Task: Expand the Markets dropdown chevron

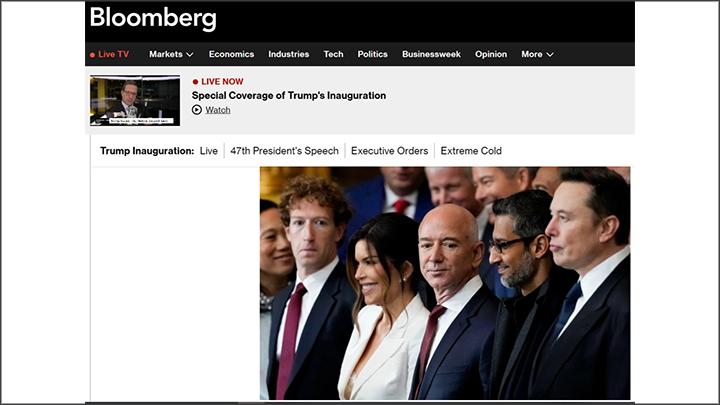Action: coord(190,55)
